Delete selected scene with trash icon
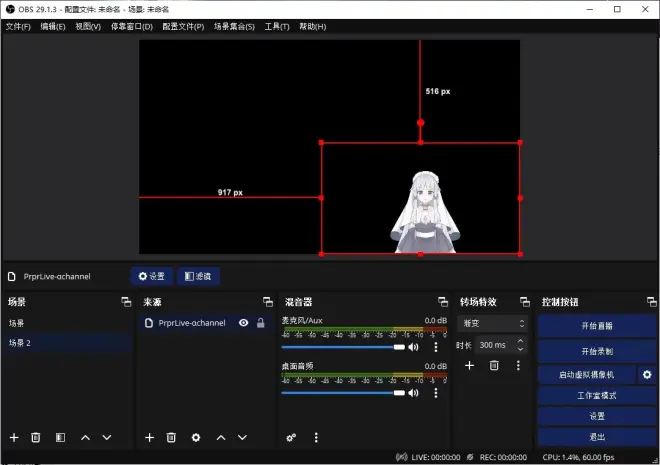Viewport: 660px width, 465px height. tap(36, 438)
